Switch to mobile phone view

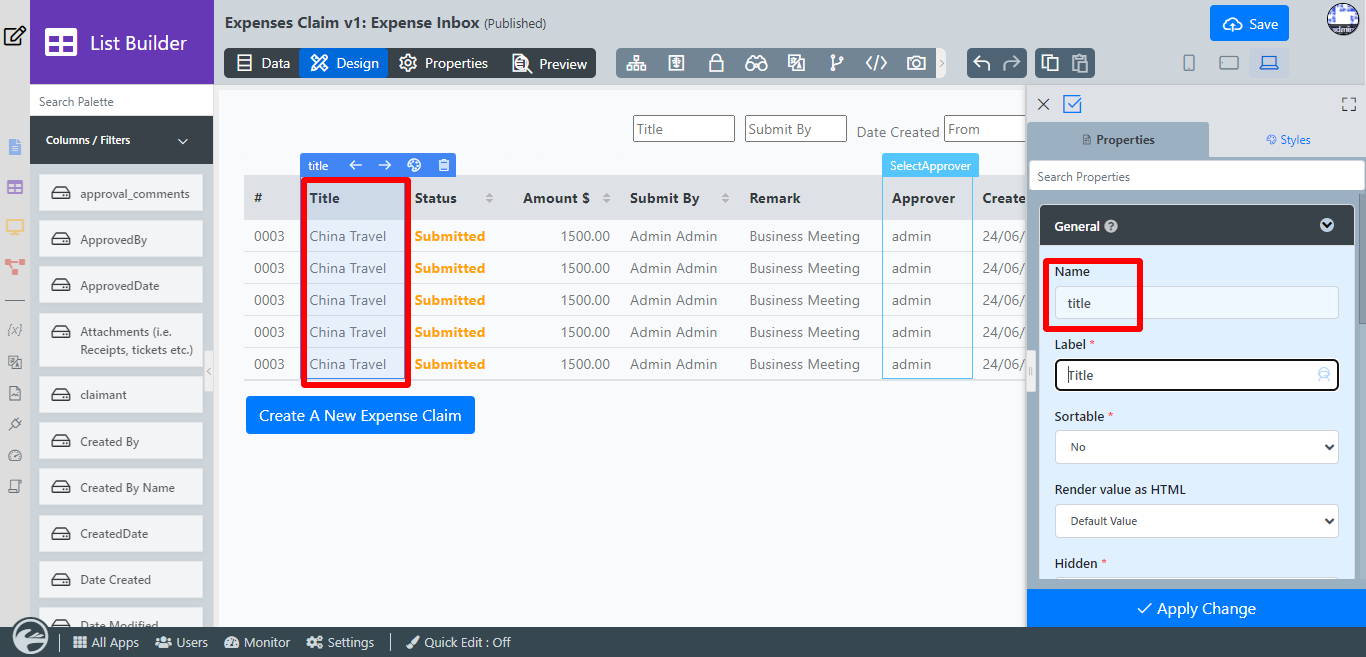click(x=1189, y=63)
